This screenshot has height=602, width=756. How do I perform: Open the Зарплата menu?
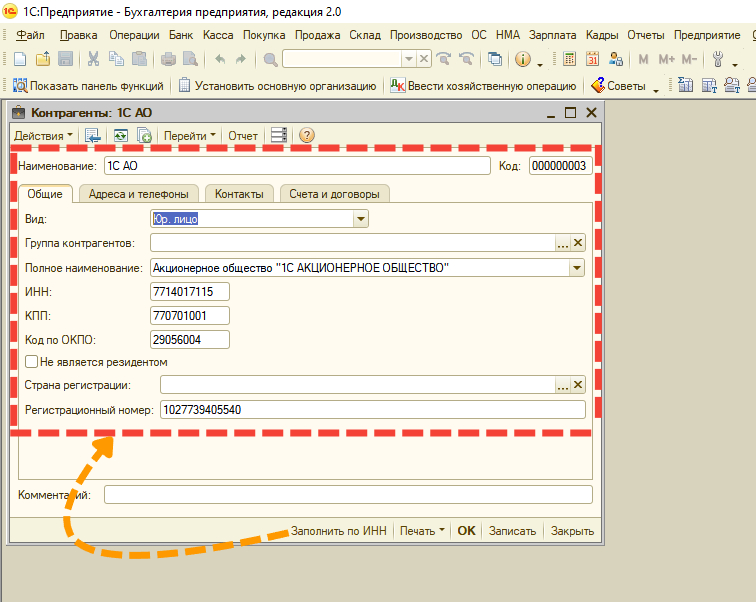click(553, 35)
